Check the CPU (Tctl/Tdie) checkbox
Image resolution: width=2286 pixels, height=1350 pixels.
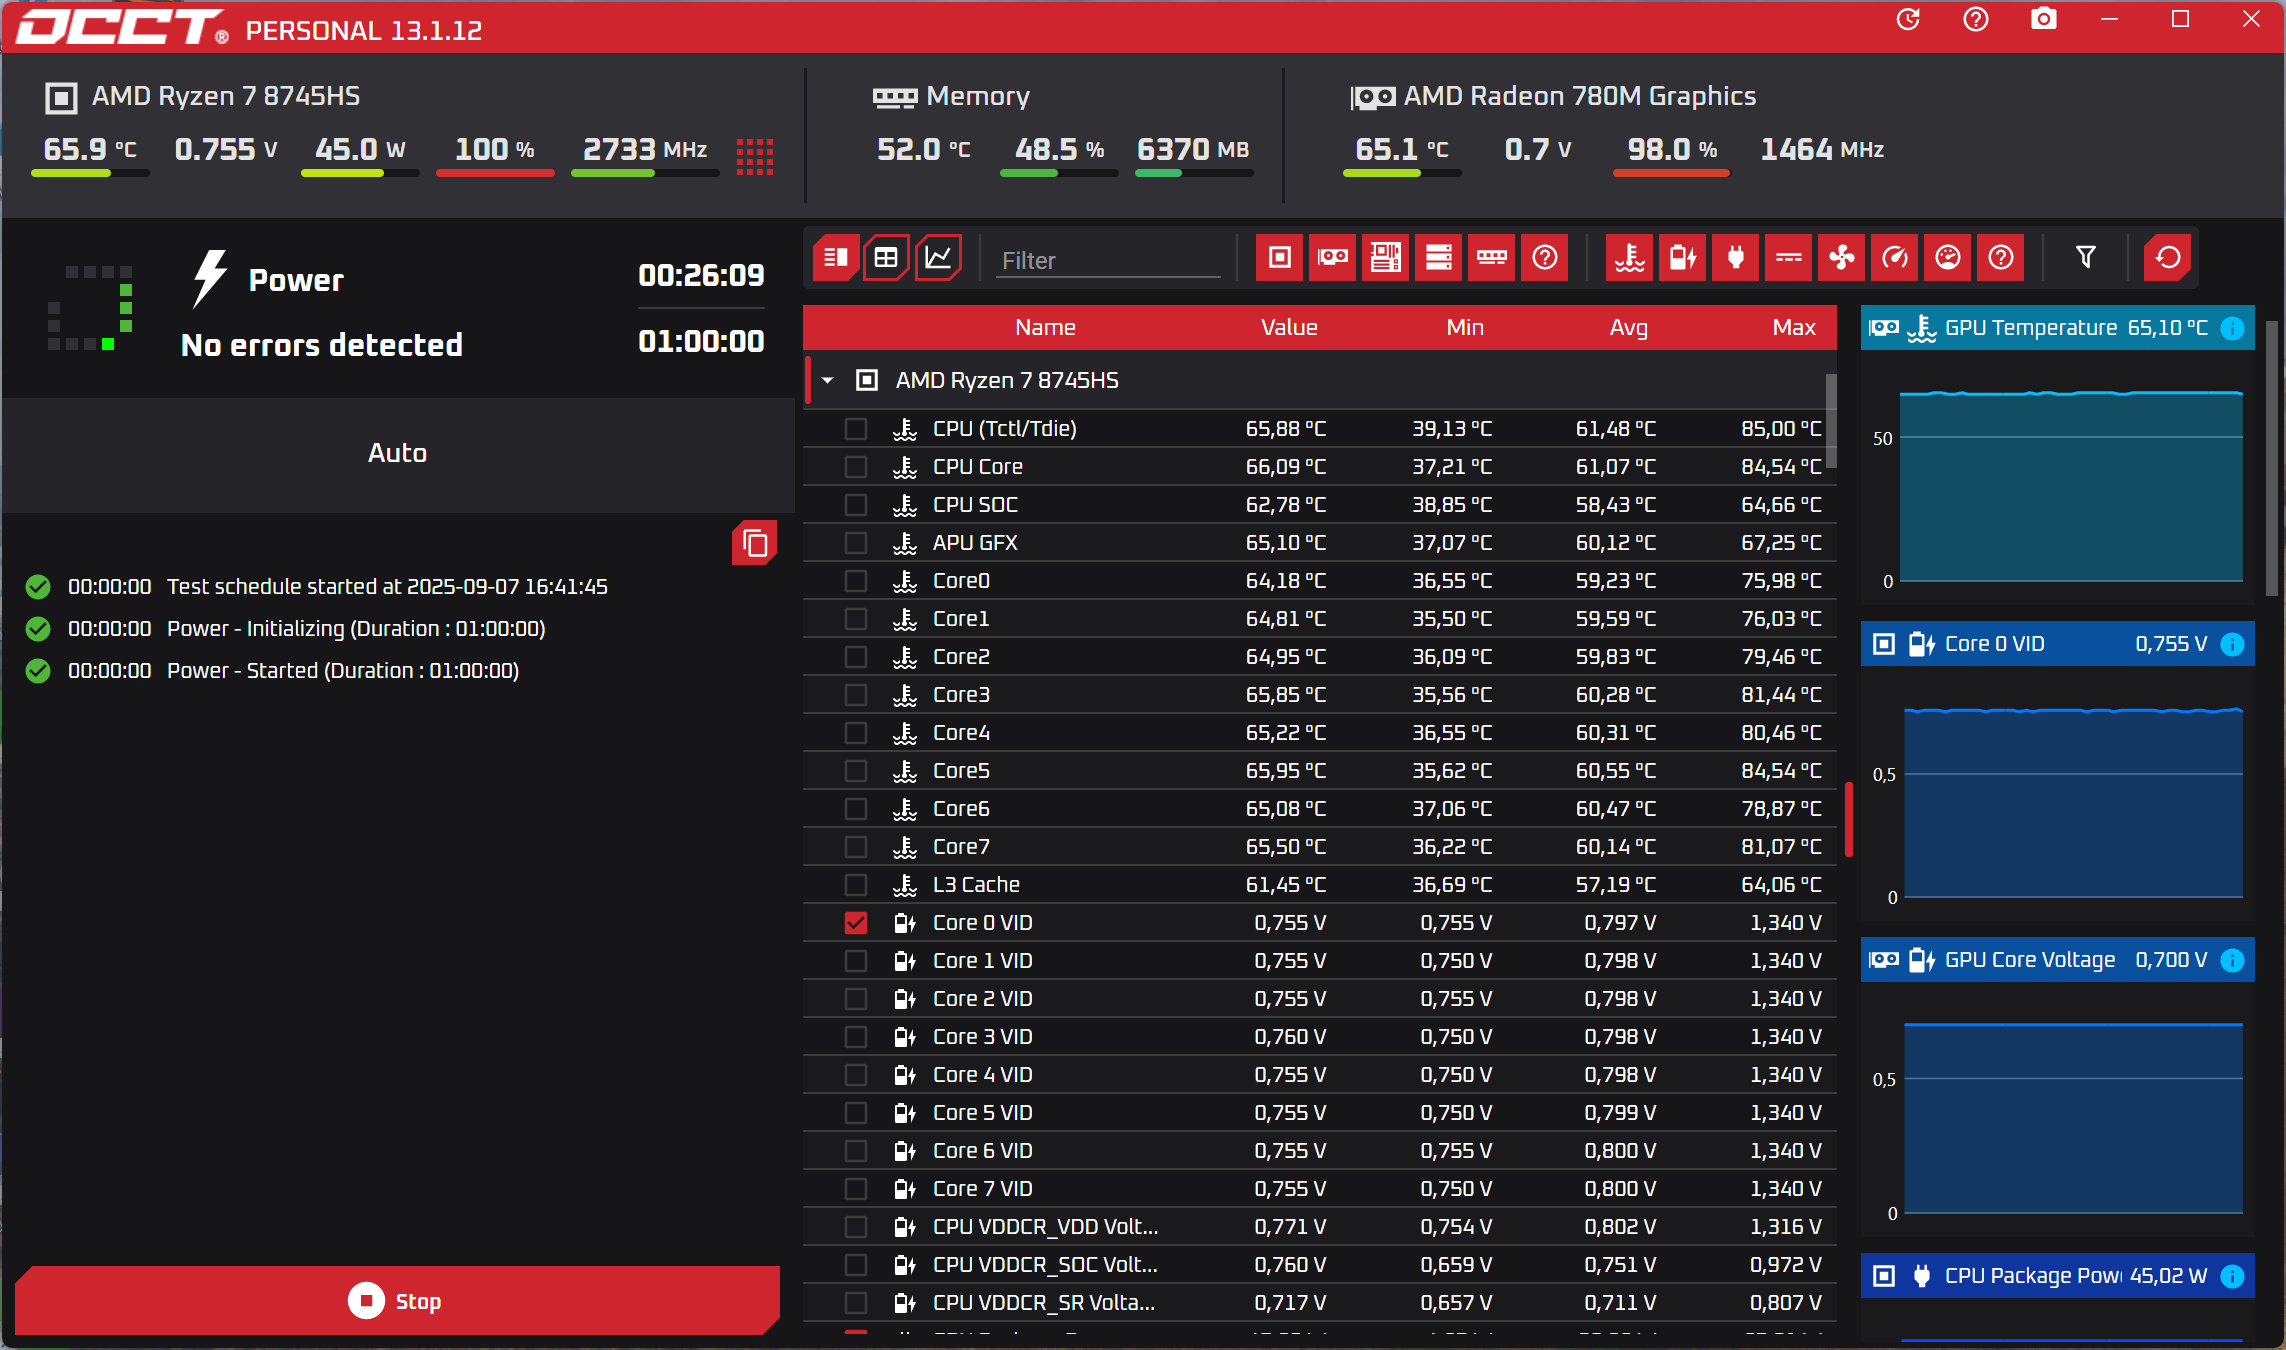(x=855, y=429)
